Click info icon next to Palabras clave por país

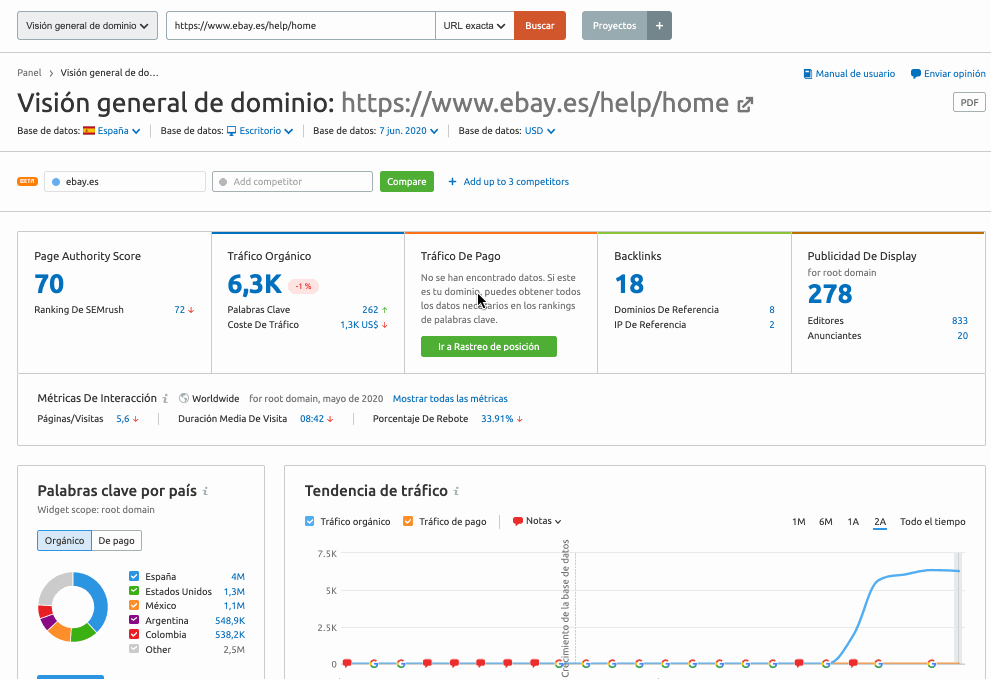tap(205, 491)
